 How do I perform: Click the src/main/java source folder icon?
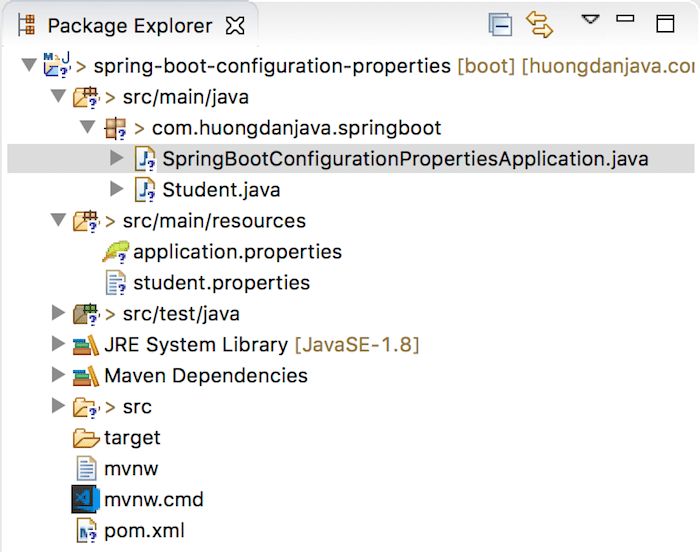tap(86, 97)
